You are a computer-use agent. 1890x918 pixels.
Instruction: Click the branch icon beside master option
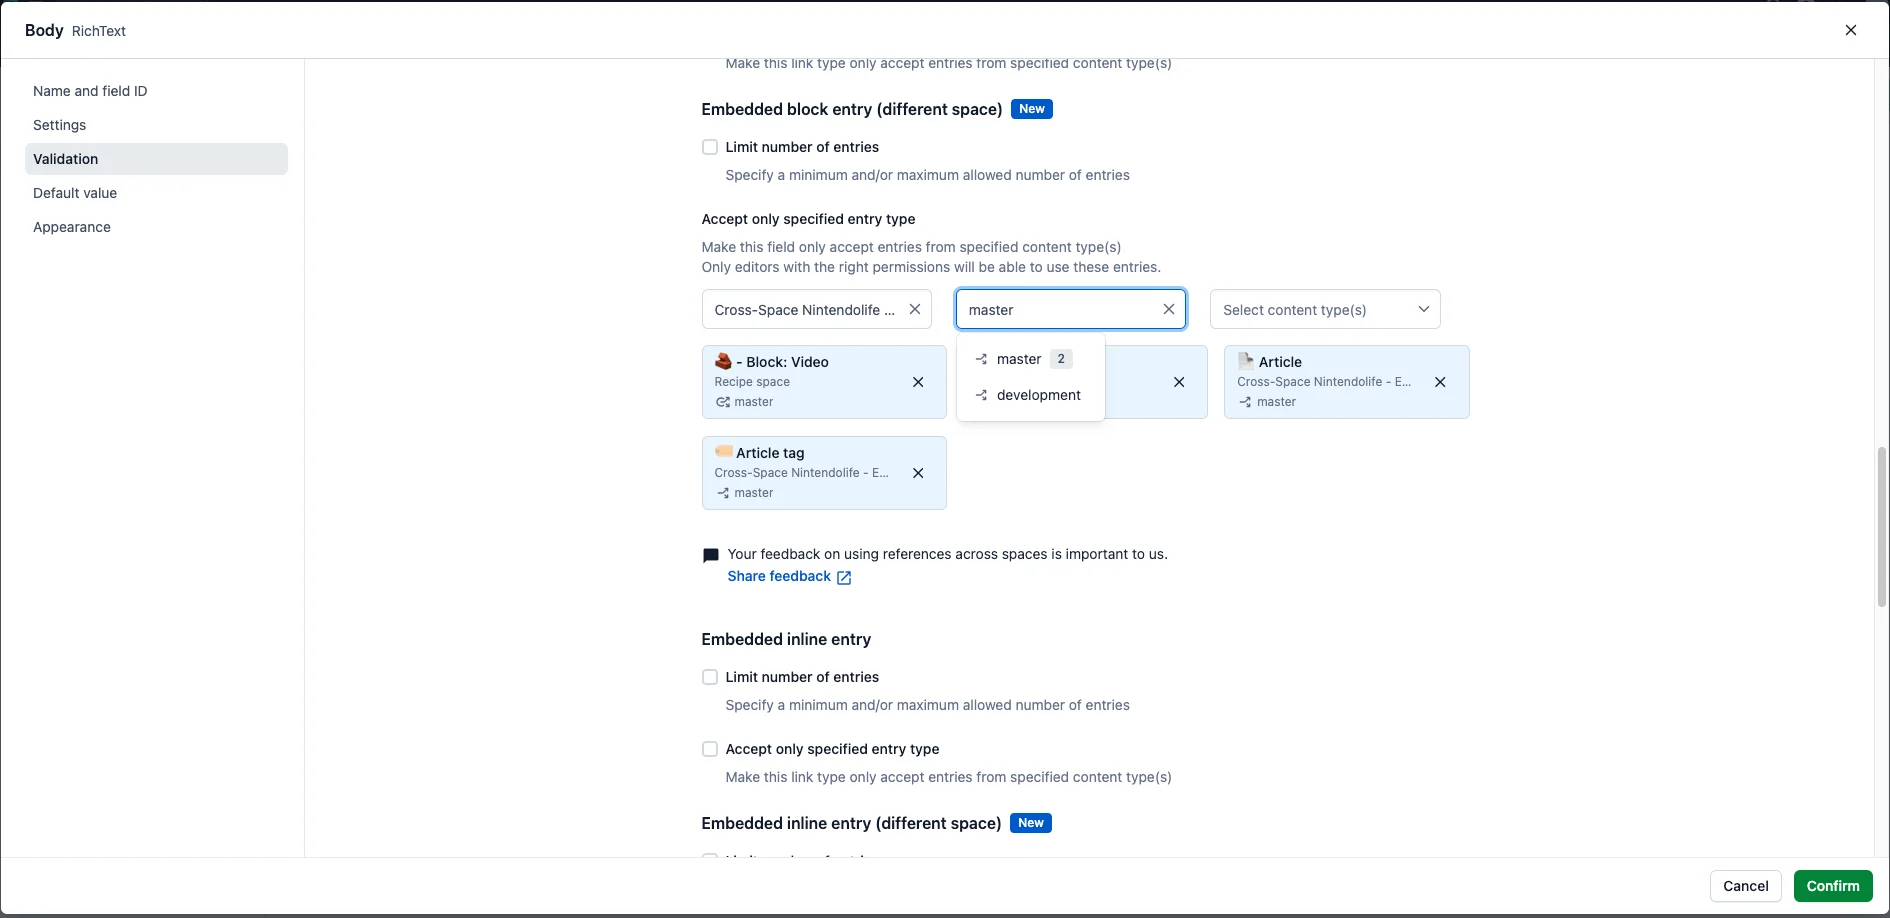point(981,359)
